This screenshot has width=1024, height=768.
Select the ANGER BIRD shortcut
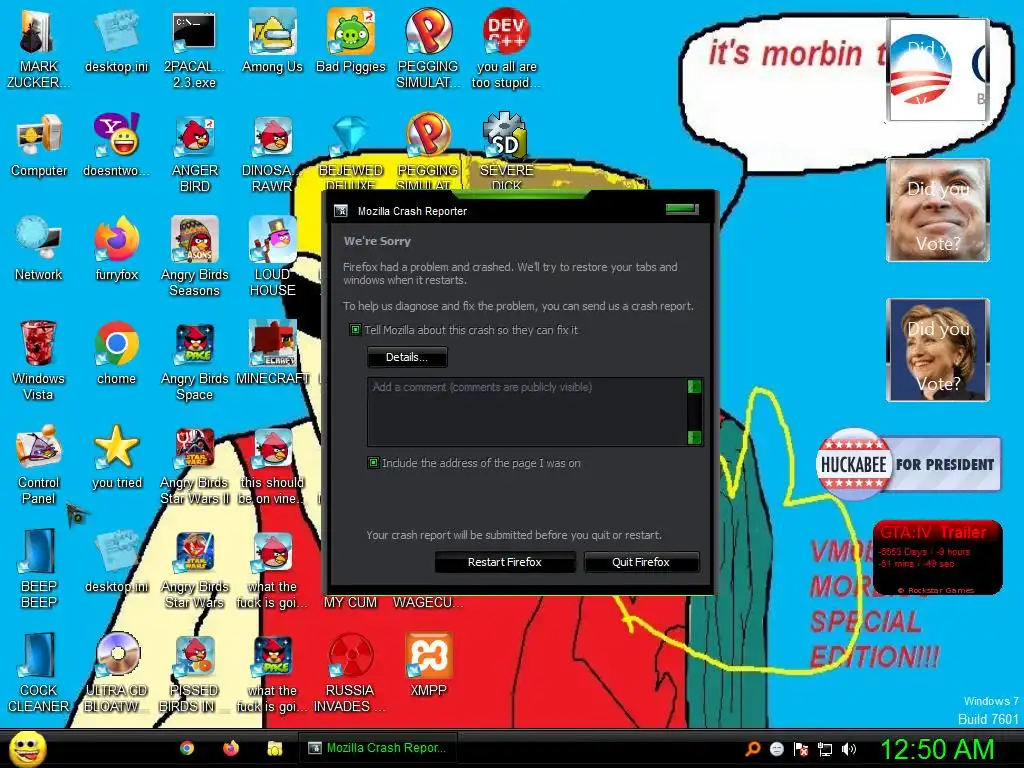point(194,152)
